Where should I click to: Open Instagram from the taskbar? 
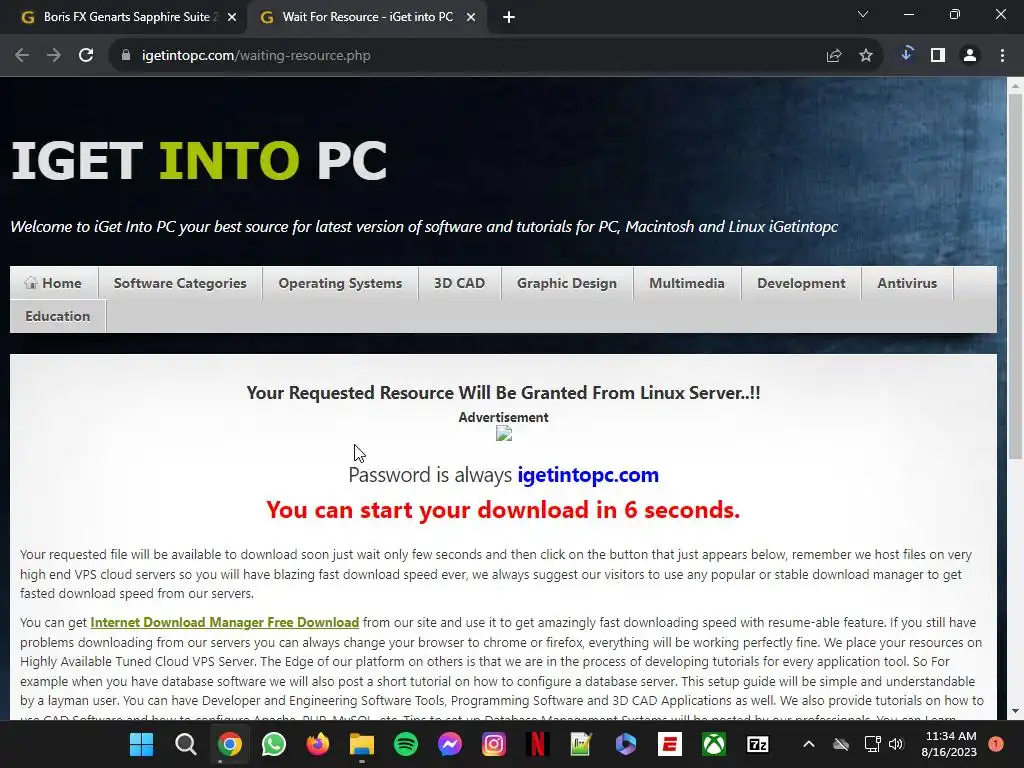point(494,744)
